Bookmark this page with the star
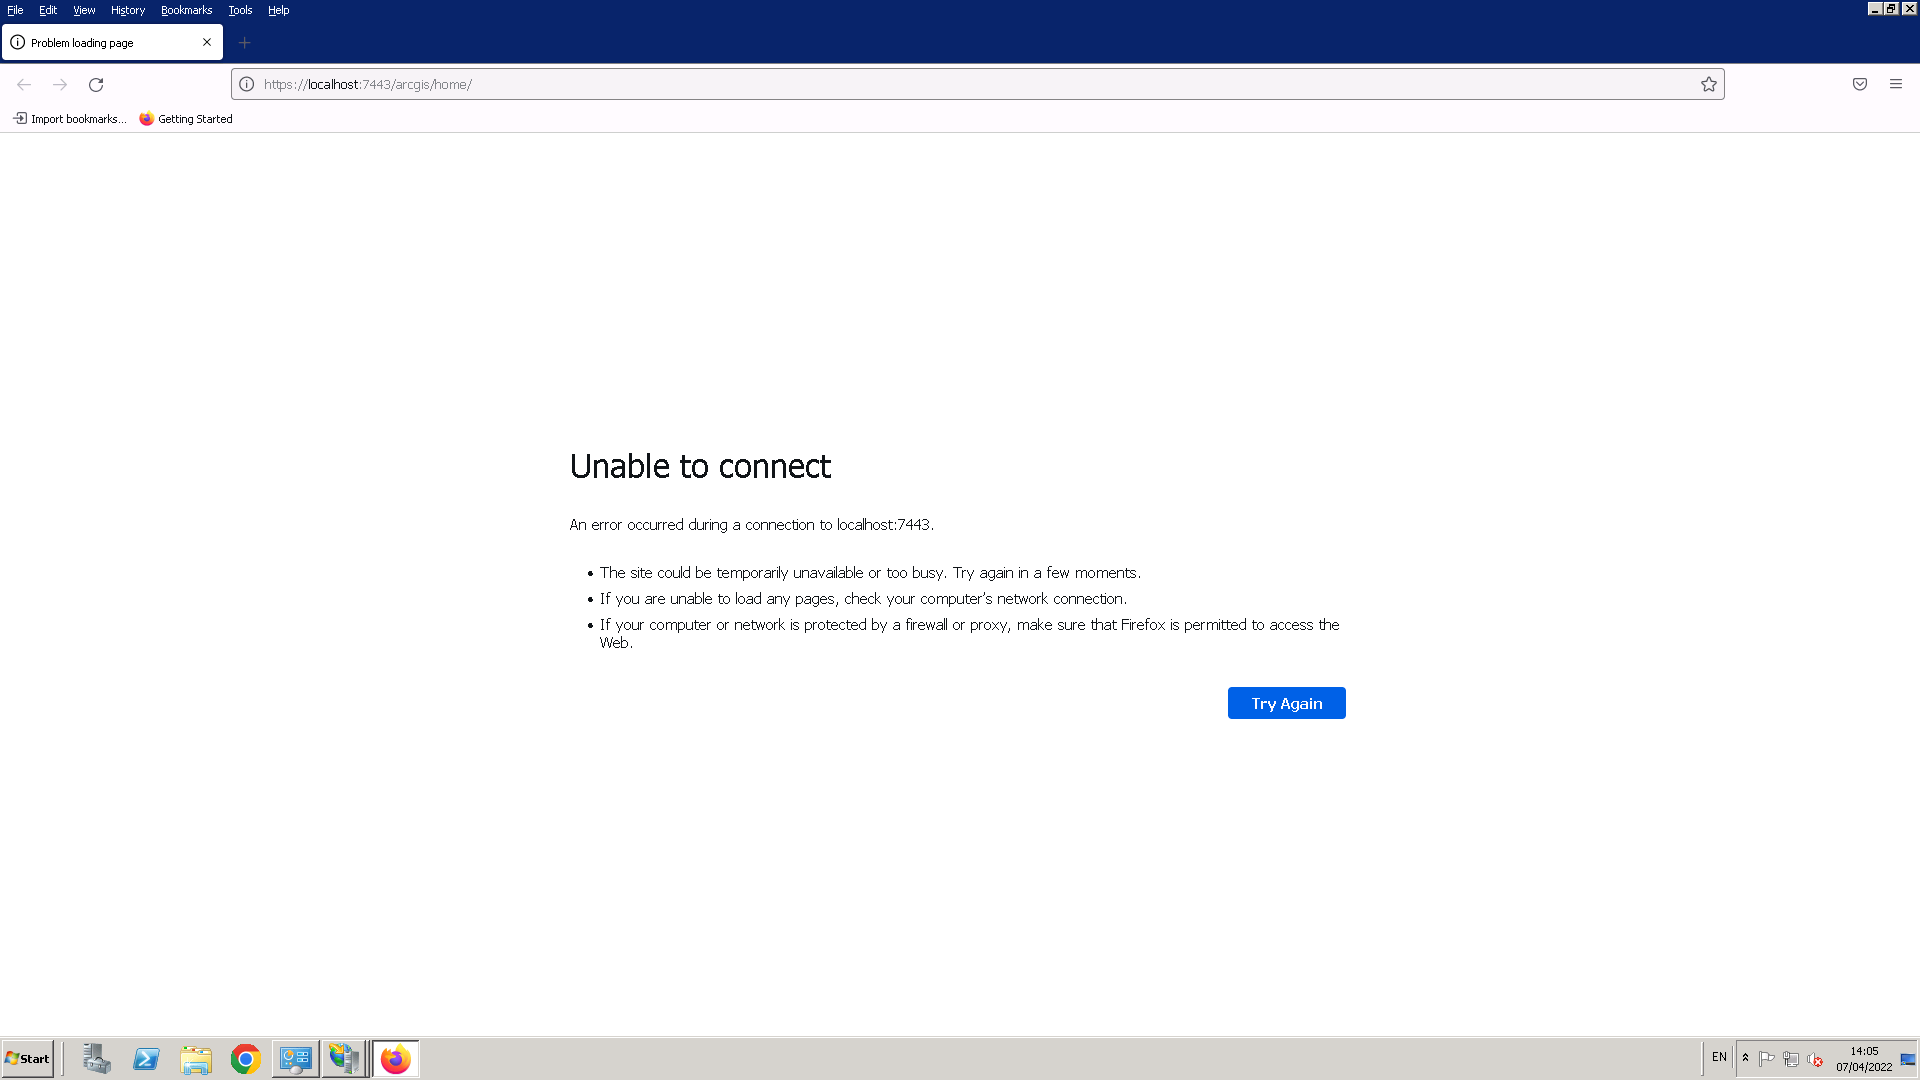The image size is (1920, 1080). tap(1708, 84)
